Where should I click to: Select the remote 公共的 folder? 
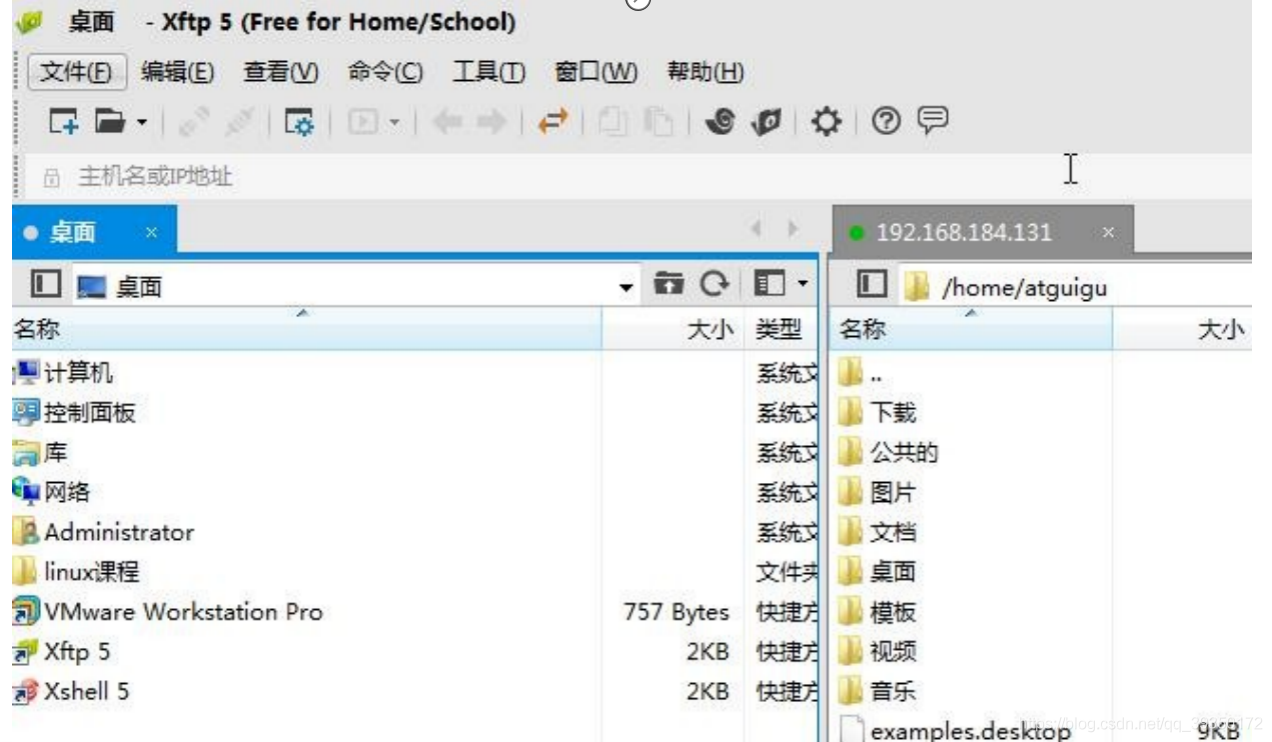click(x=889, y=452)
